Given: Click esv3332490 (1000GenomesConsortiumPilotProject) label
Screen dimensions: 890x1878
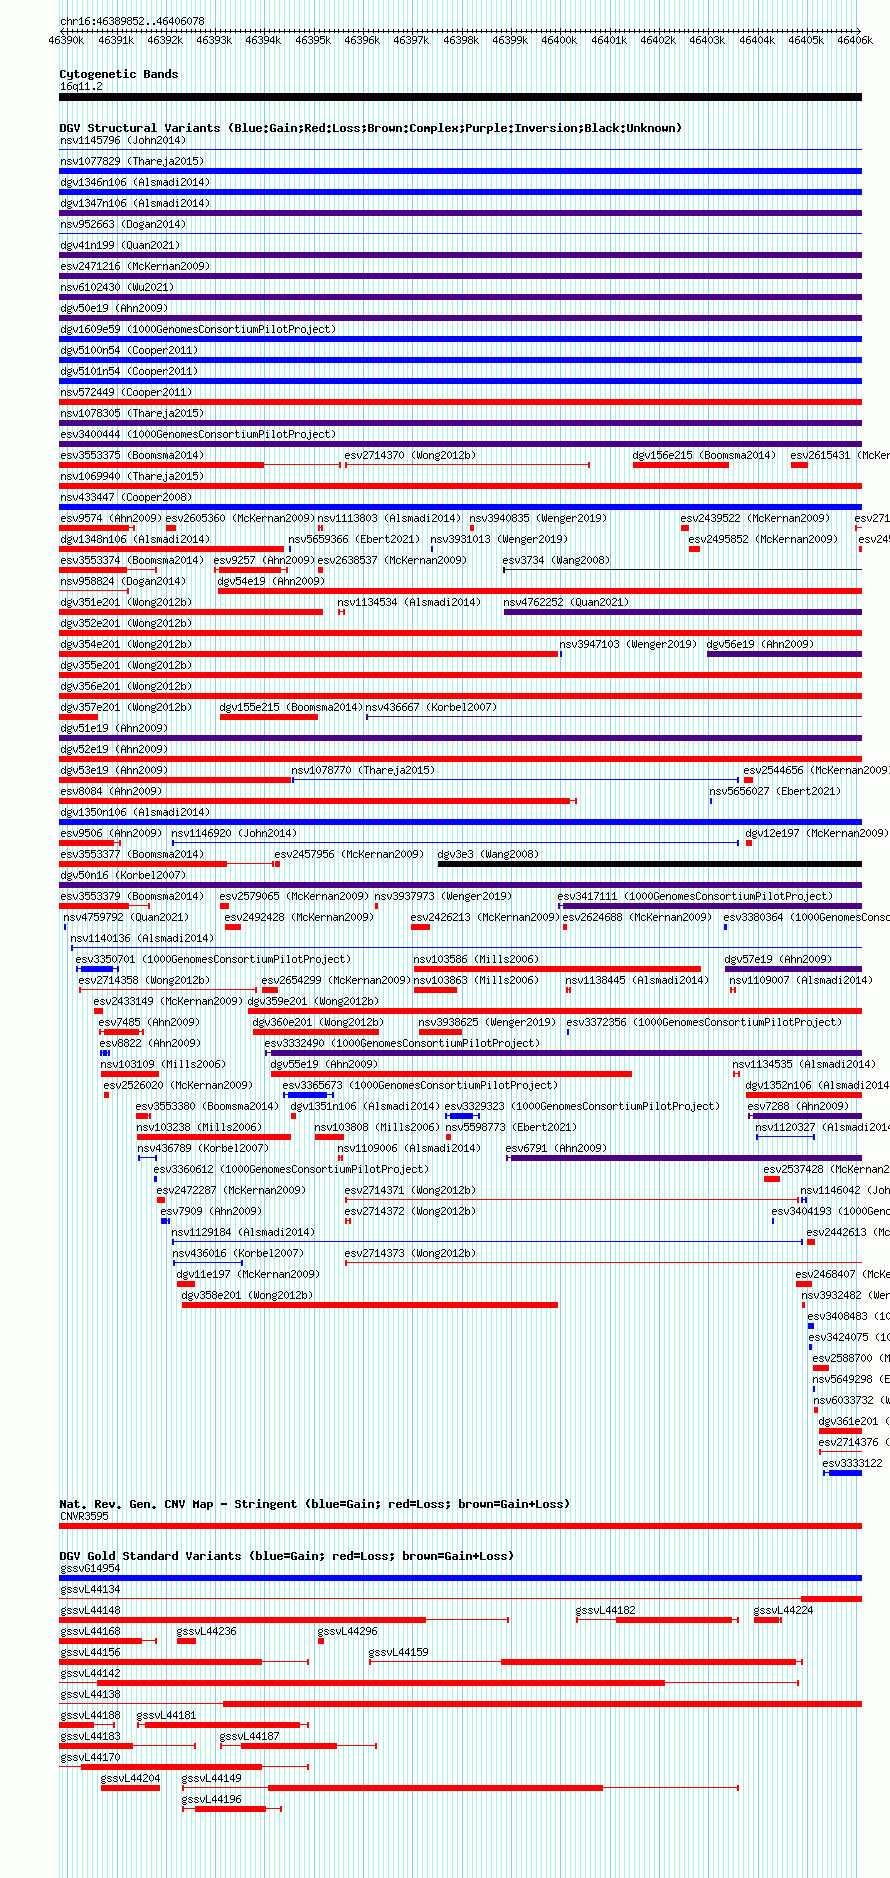Looking at the screenshot, I should point(403,1043).
